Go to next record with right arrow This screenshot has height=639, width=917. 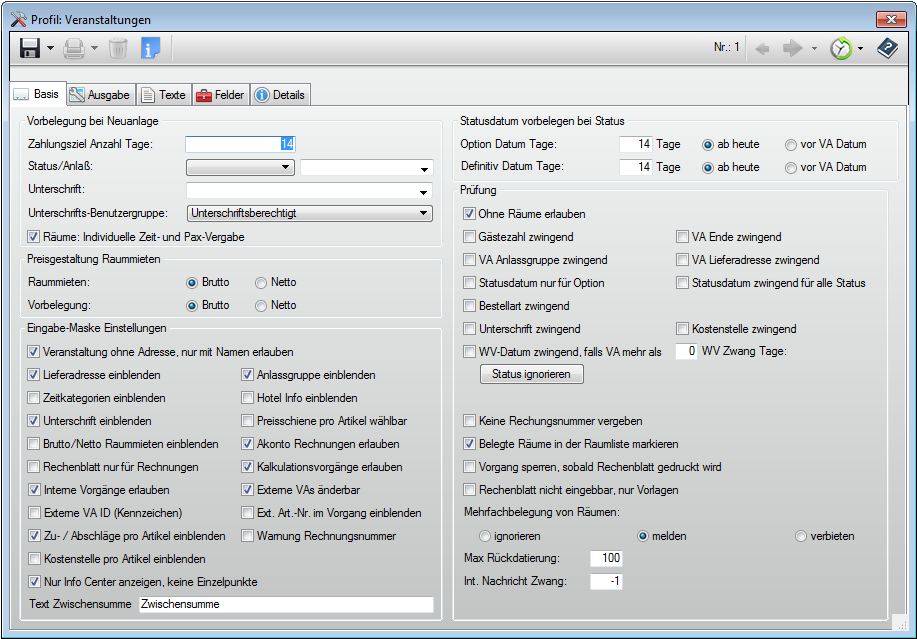pyautogui.click(x=793, y=48)
